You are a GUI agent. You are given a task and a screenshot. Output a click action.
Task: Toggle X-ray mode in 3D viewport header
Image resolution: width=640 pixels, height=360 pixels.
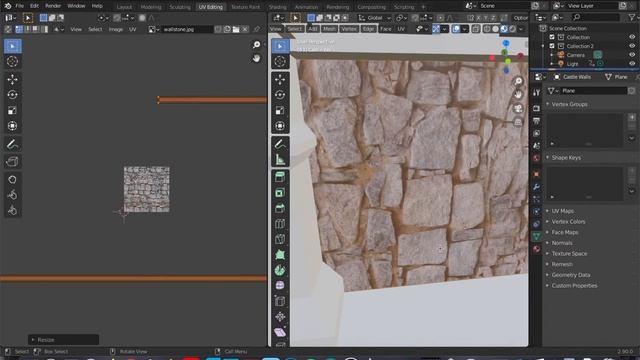point(476,29)
